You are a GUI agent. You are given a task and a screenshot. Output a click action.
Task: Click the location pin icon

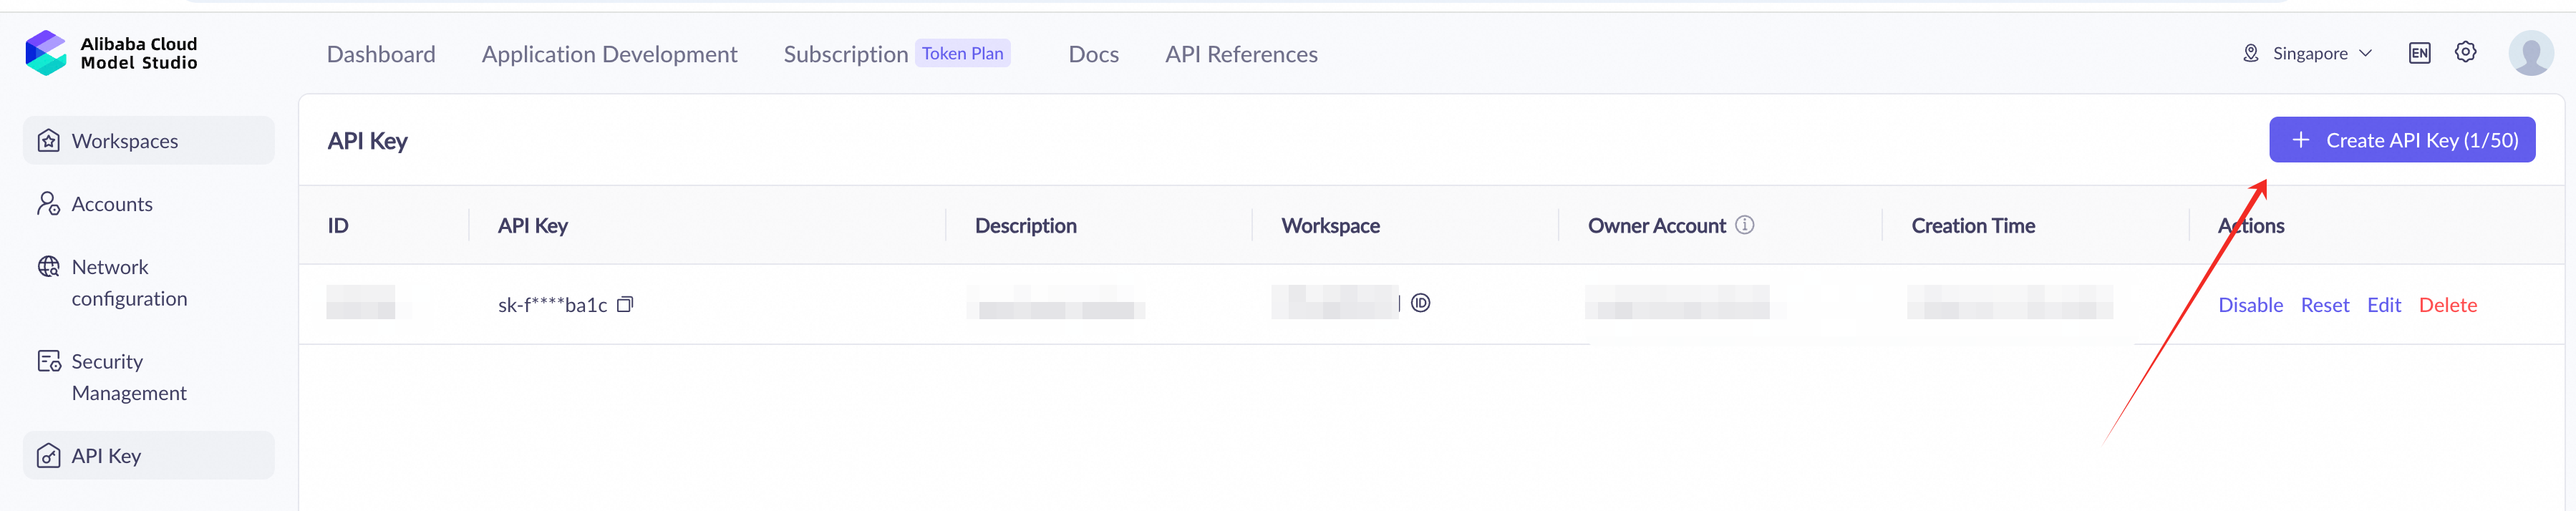2250,53
